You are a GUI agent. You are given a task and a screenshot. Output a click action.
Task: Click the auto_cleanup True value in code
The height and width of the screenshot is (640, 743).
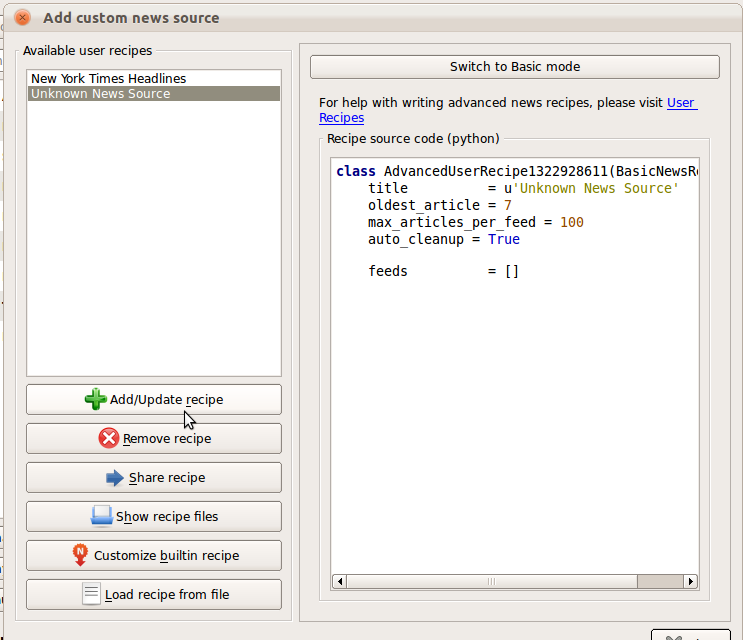point(504,239)
